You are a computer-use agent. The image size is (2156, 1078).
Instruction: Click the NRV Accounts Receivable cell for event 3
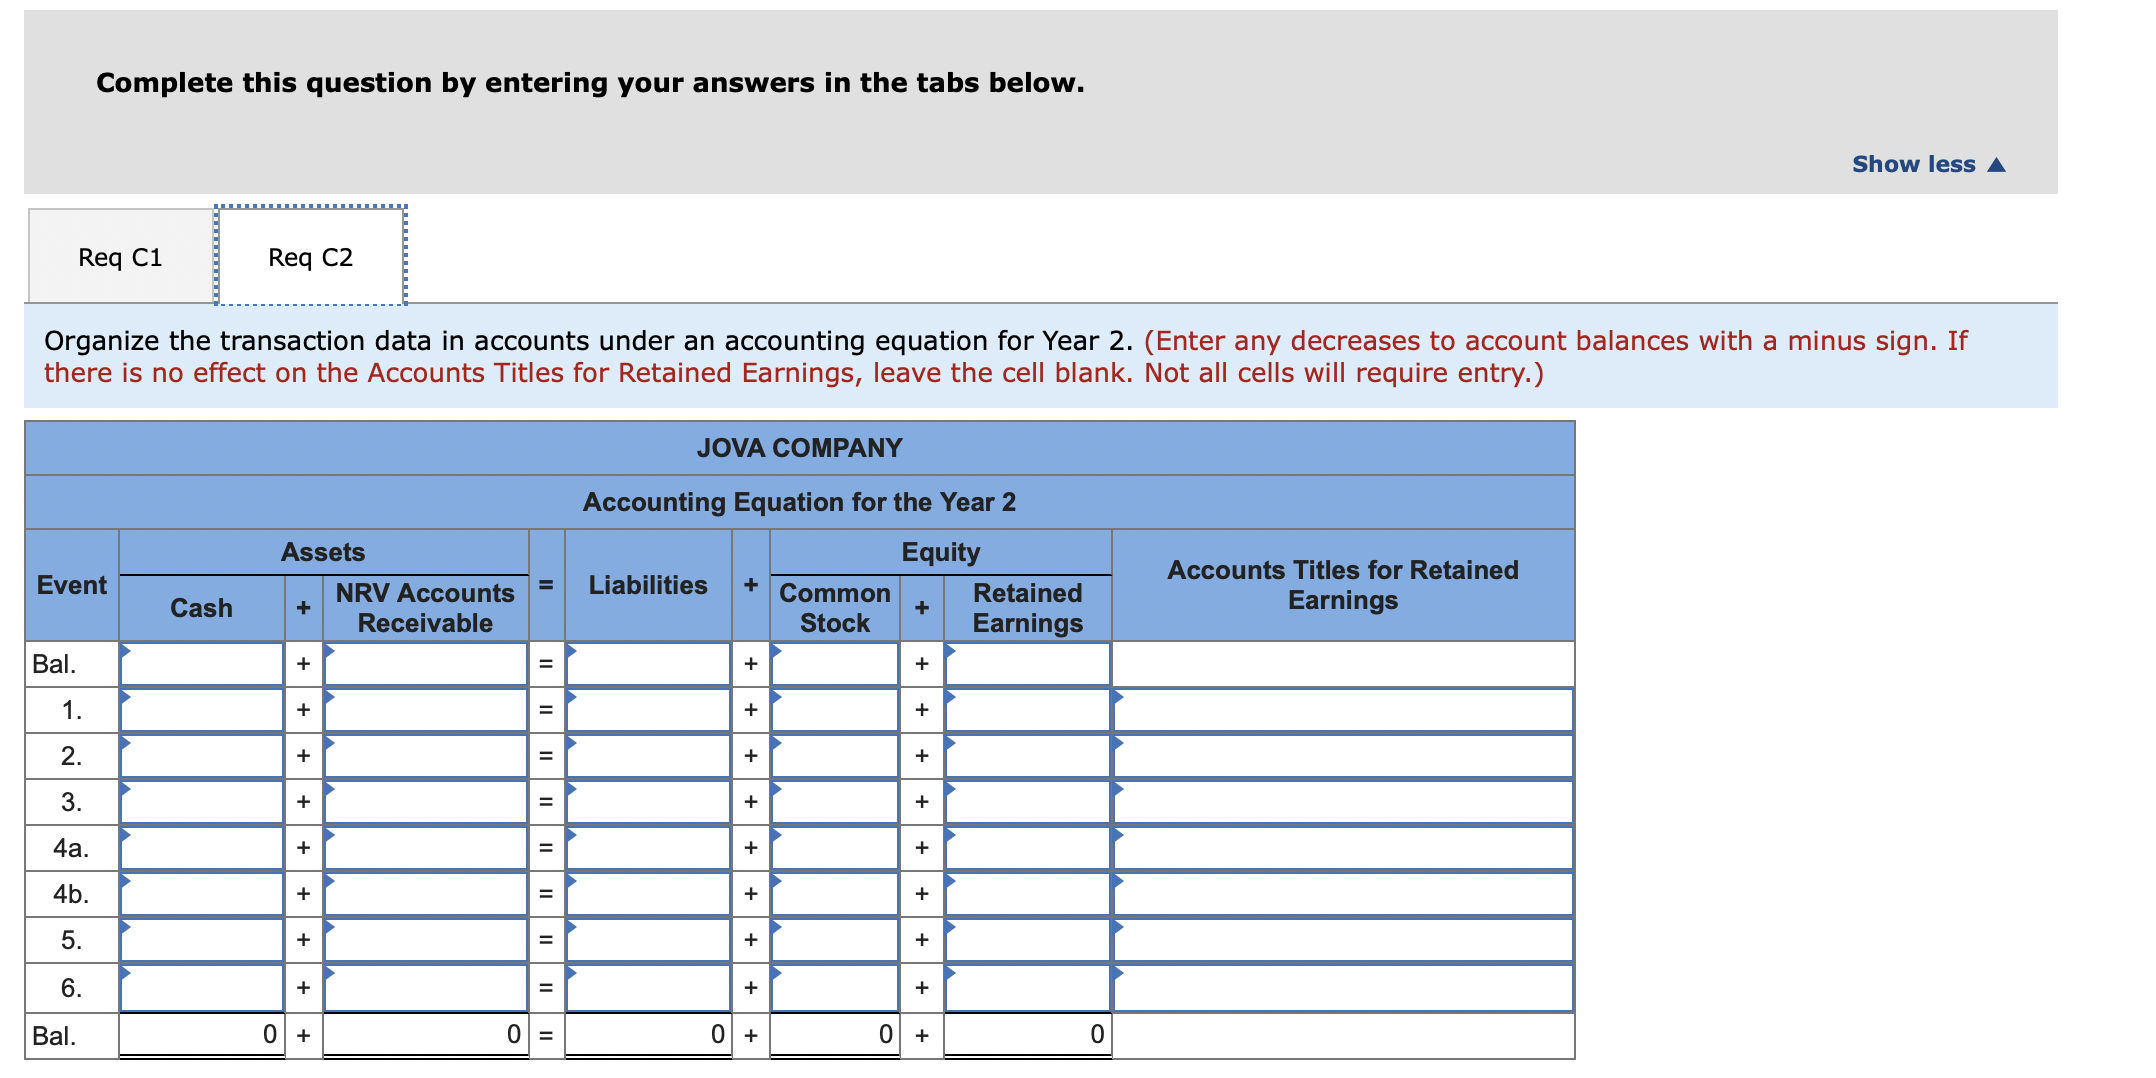tap(426, 802)
